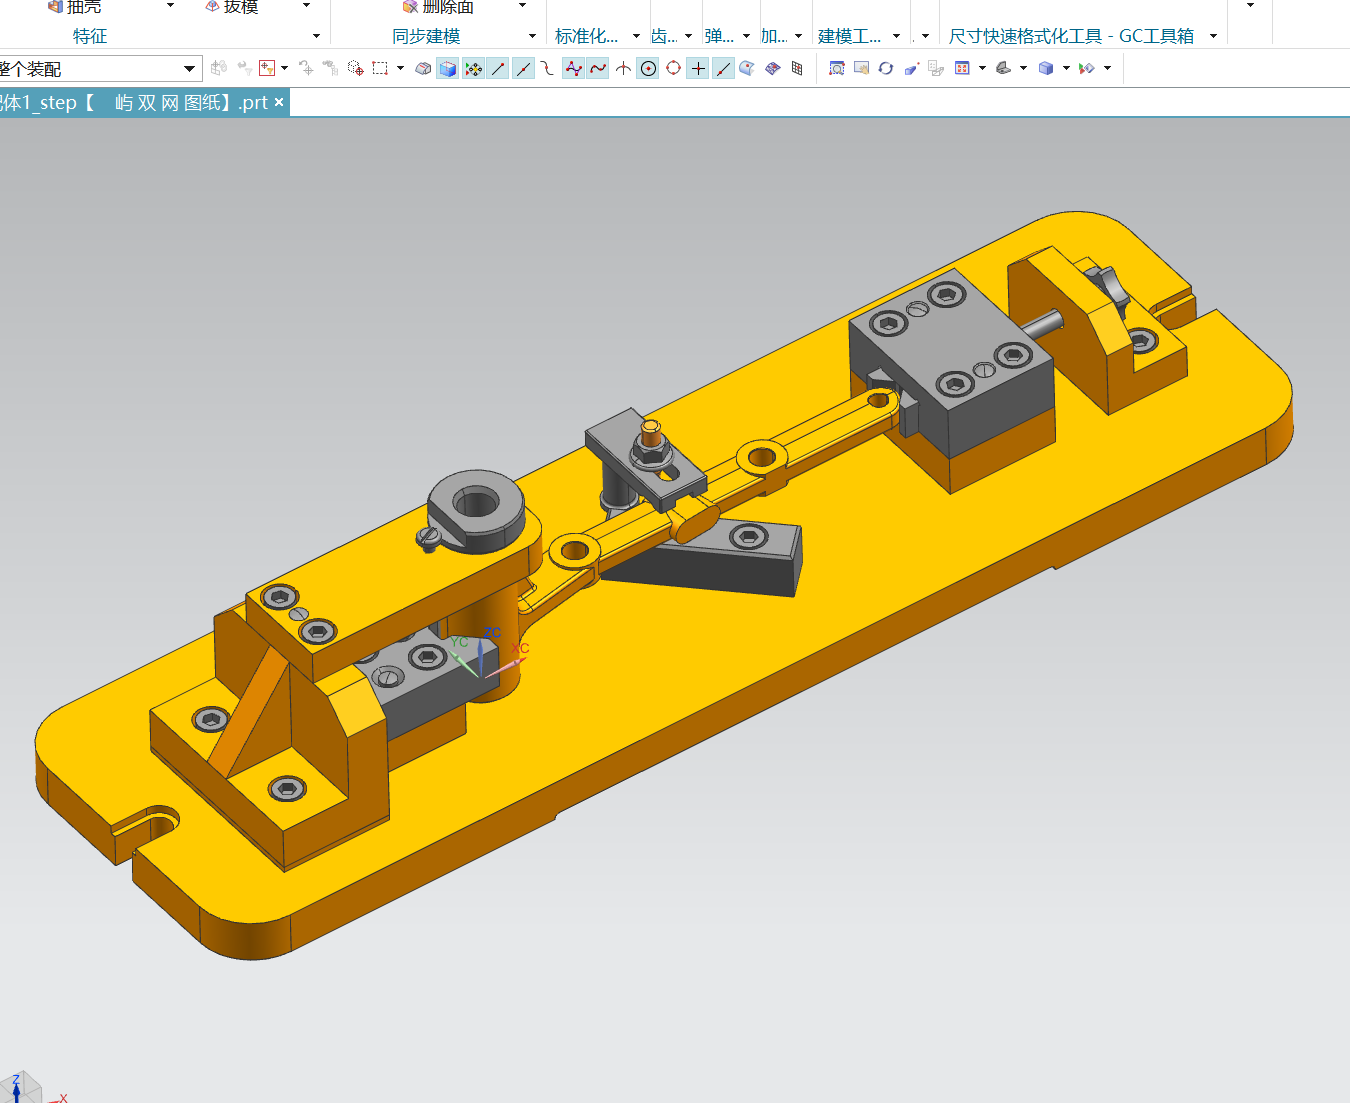
Task: Toggle the midpoint snap point
Action: pyautogui.click(x=523, y=68)
